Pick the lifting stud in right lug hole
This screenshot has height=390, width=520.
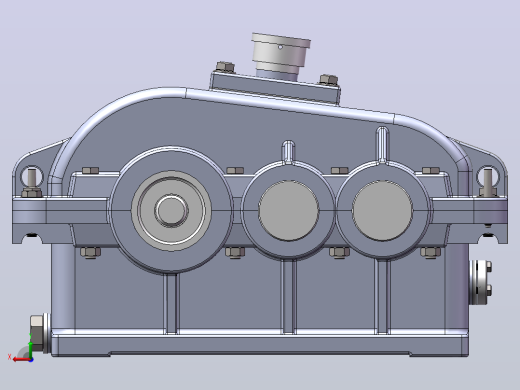(x=487, y=183)
